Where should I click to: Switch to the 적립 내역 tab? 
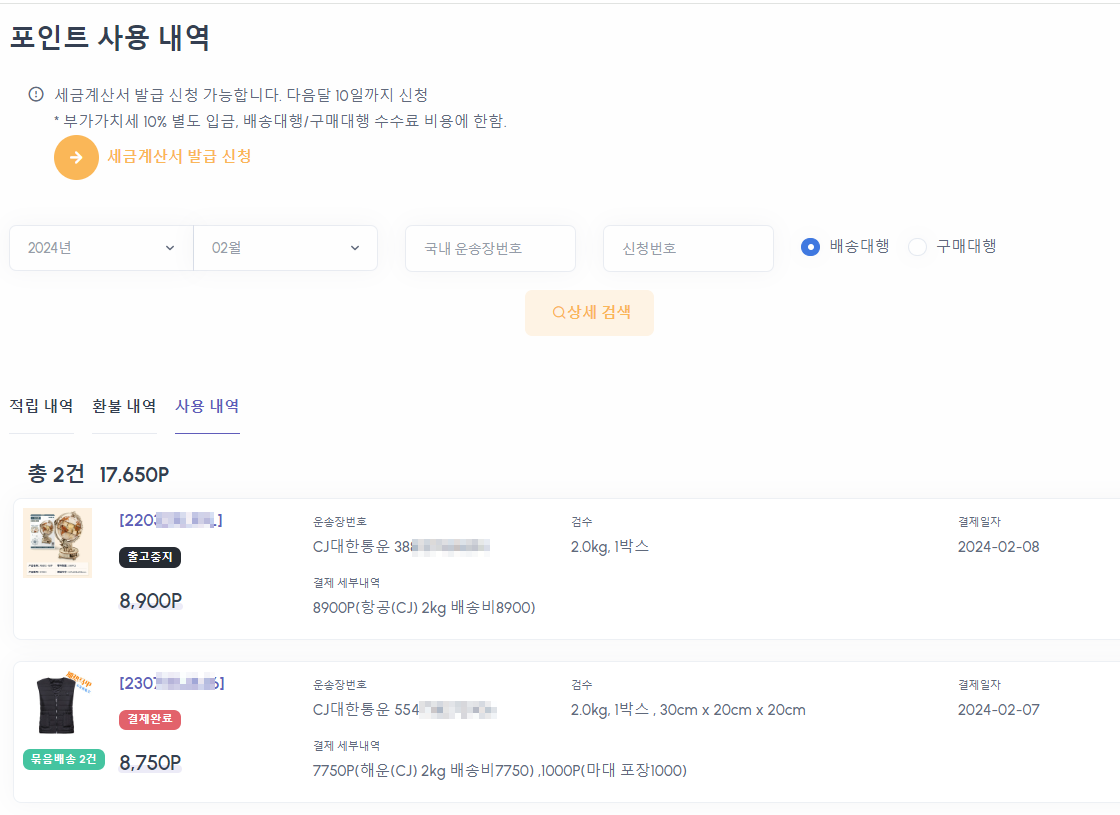(41, 406)
